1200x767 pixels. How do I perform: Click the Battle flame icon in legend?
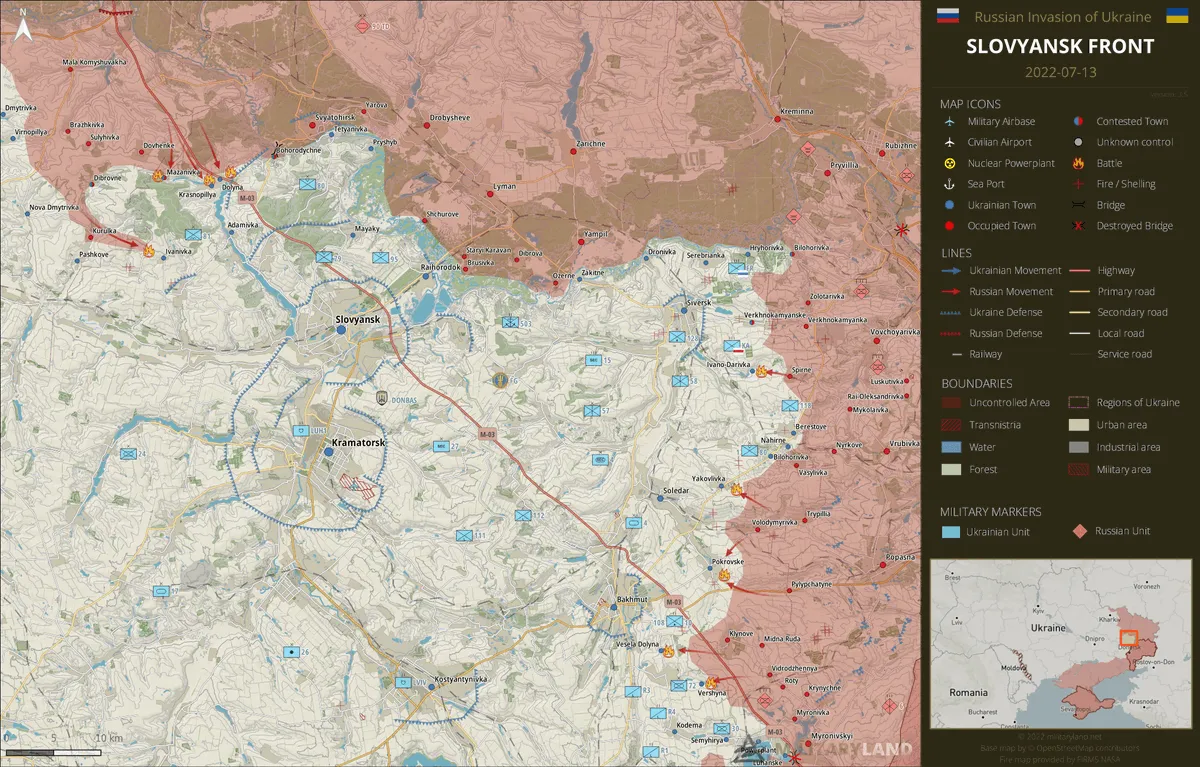pos(1077,163)
